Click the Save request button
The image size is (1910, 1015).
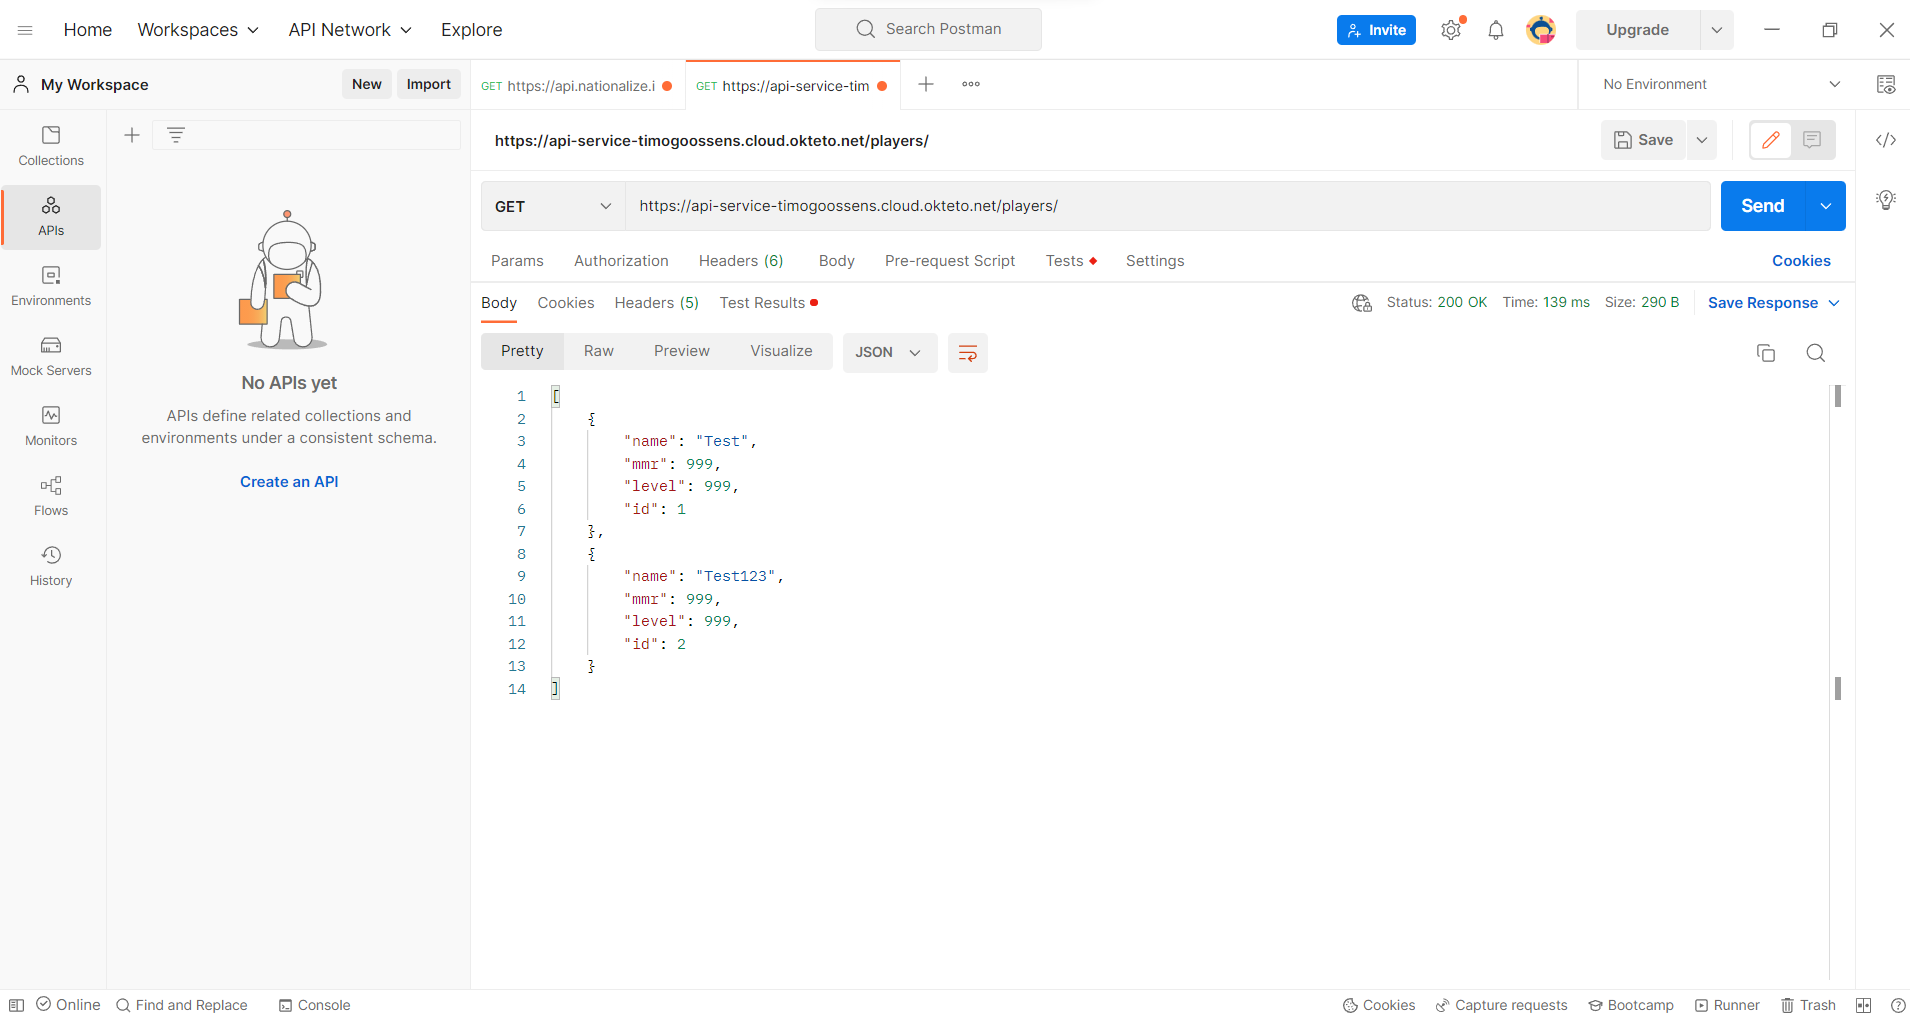(1644, 140)
